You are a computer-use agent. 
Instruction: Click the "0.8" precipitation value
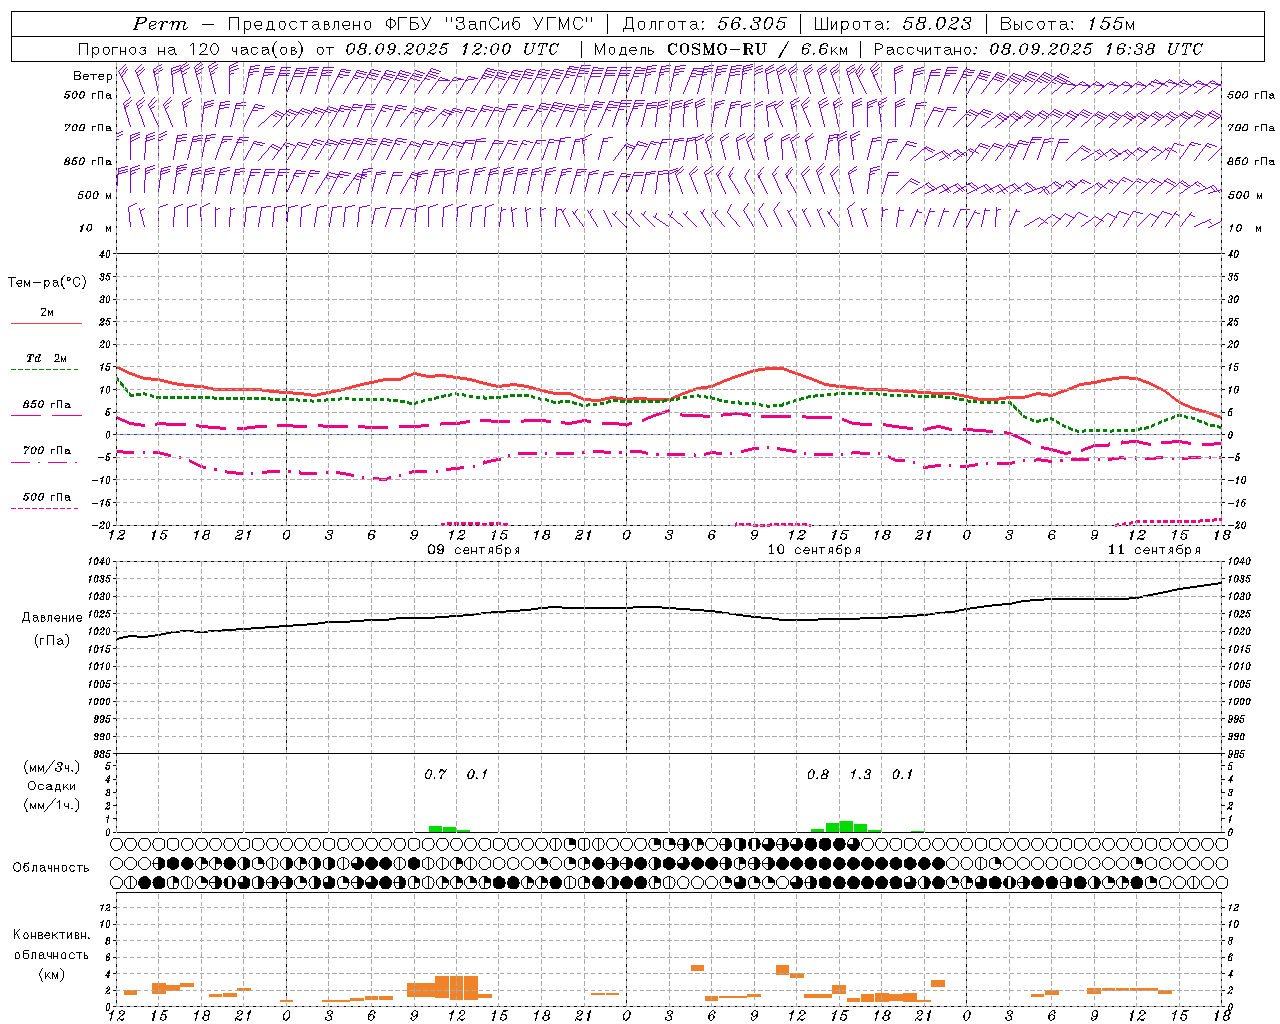pyautogui.click(x=818, y=774)
